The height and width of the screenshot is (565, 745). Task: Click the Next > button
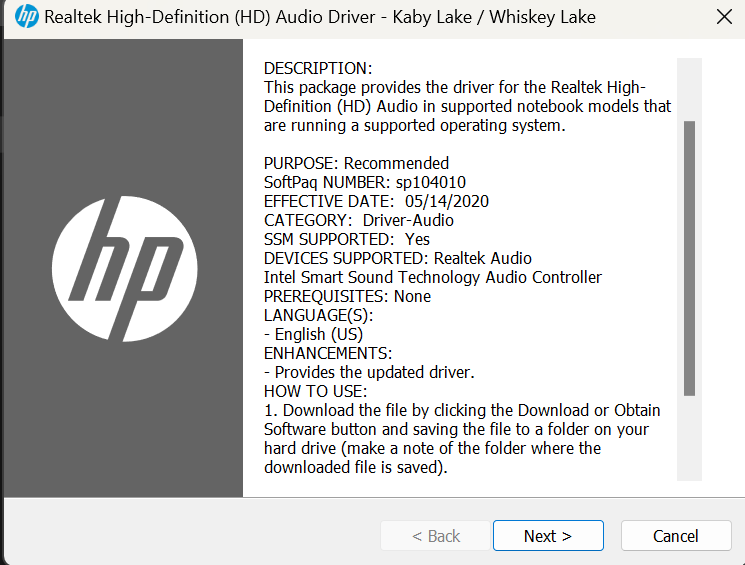548,536
